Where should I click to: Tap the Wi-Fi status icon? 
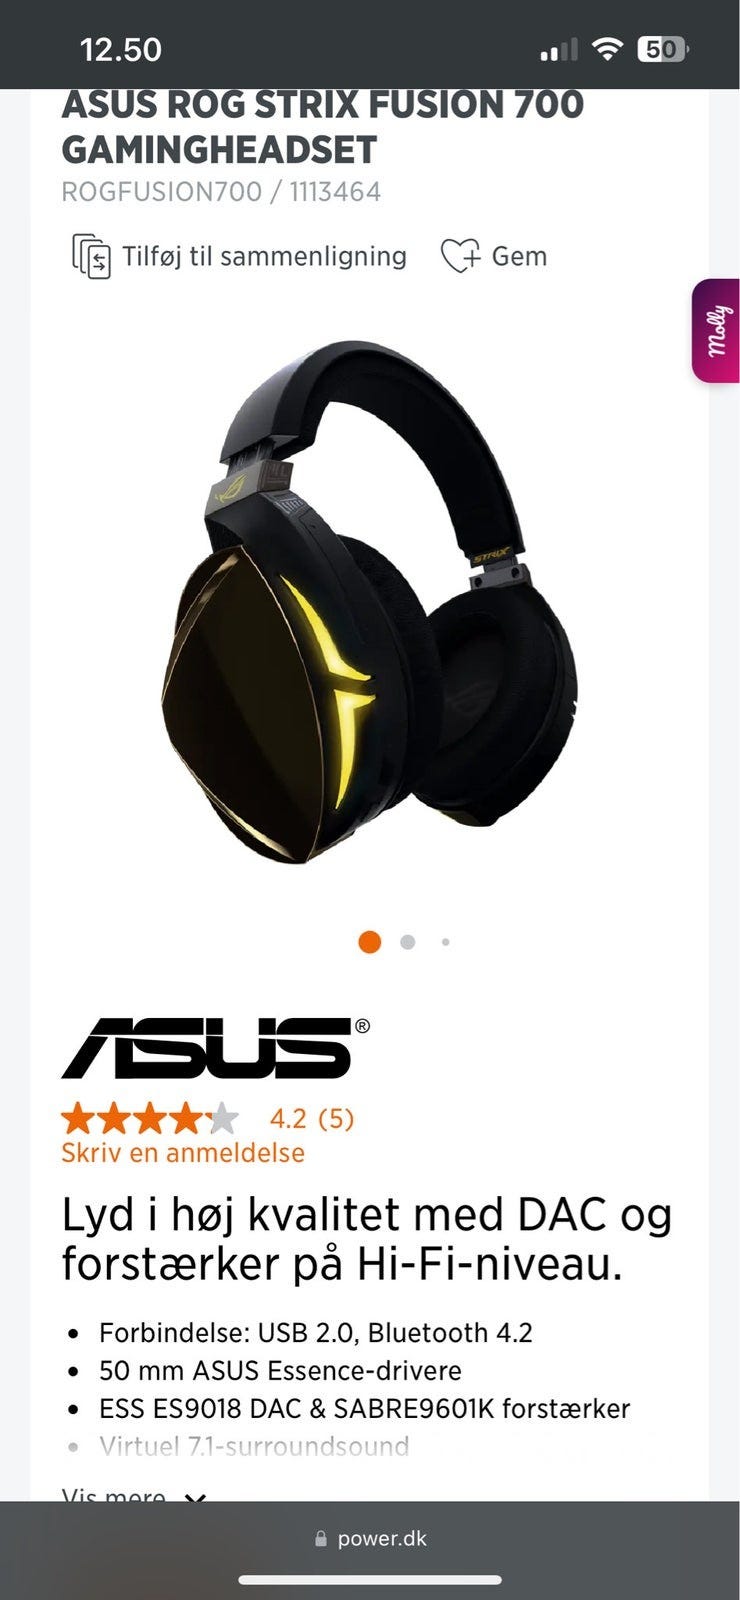pyautogui.click(x=607, y=49)
